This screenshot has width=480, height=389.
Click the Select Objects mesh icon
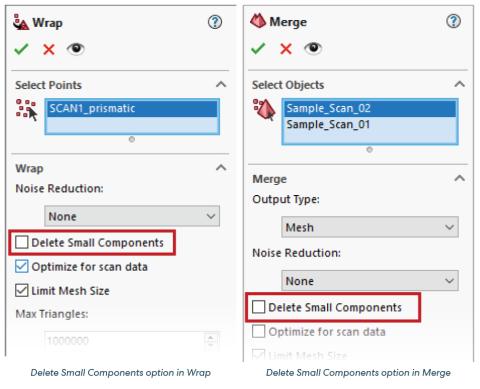pos(264,110)
